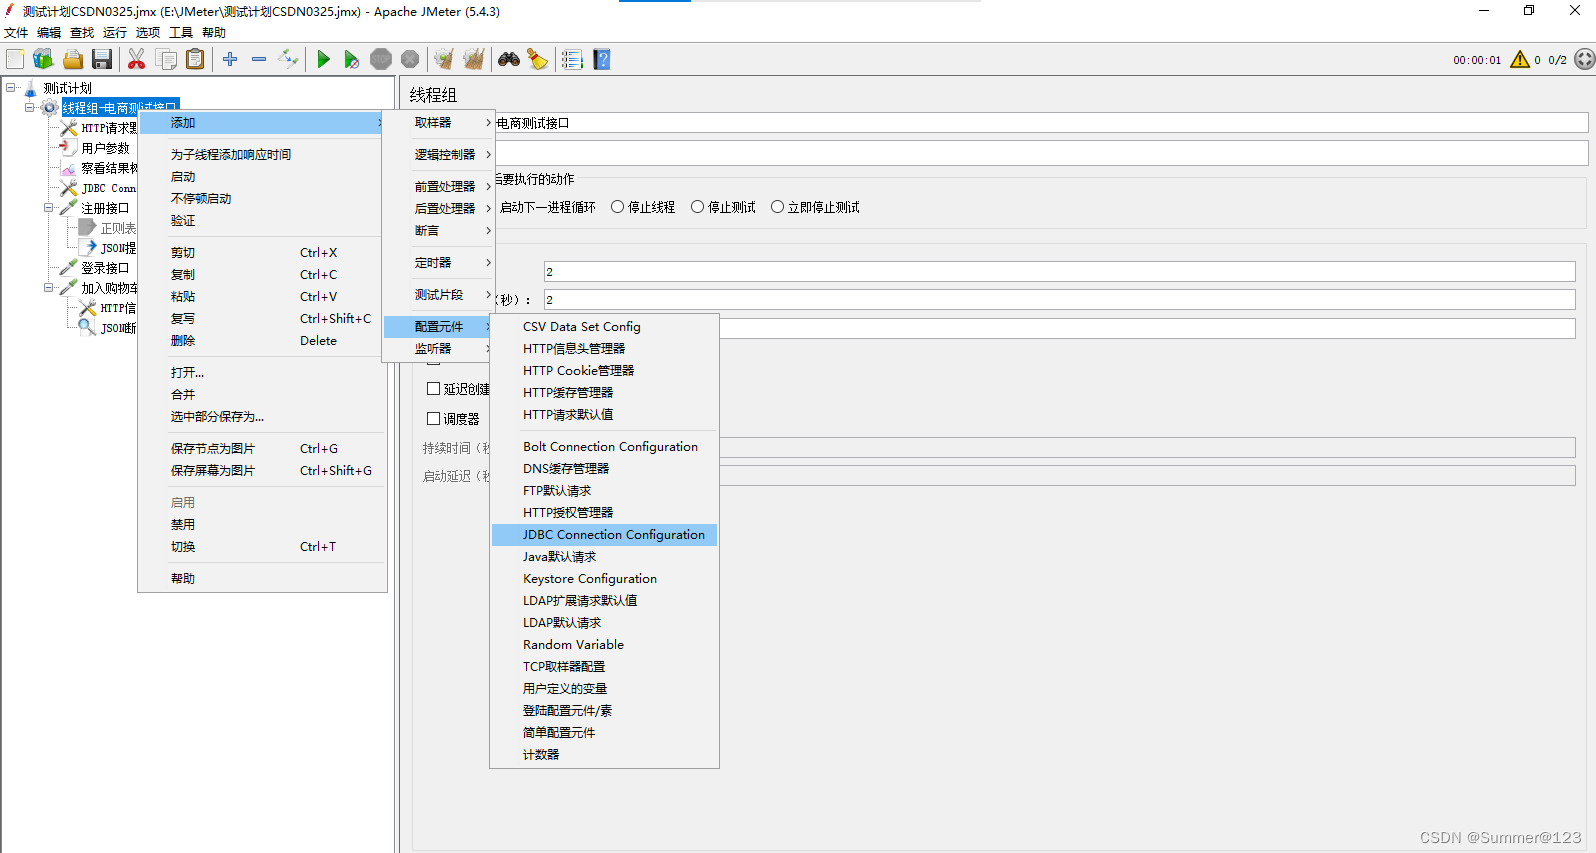Choose Random Variable menu item
Viewport: 1596px width, 853px height.
click(x=604, y=645)
